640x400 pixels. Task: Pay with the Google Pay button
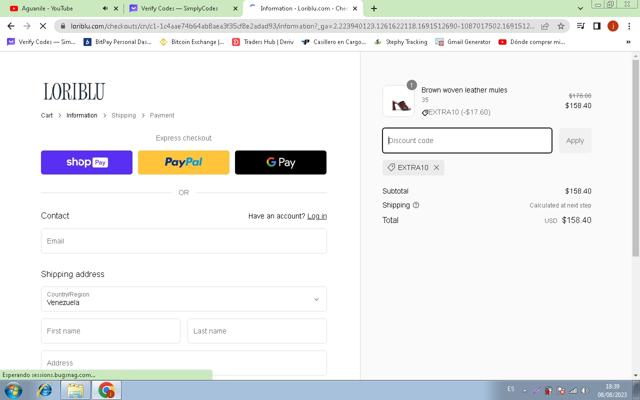click(281, 162)
